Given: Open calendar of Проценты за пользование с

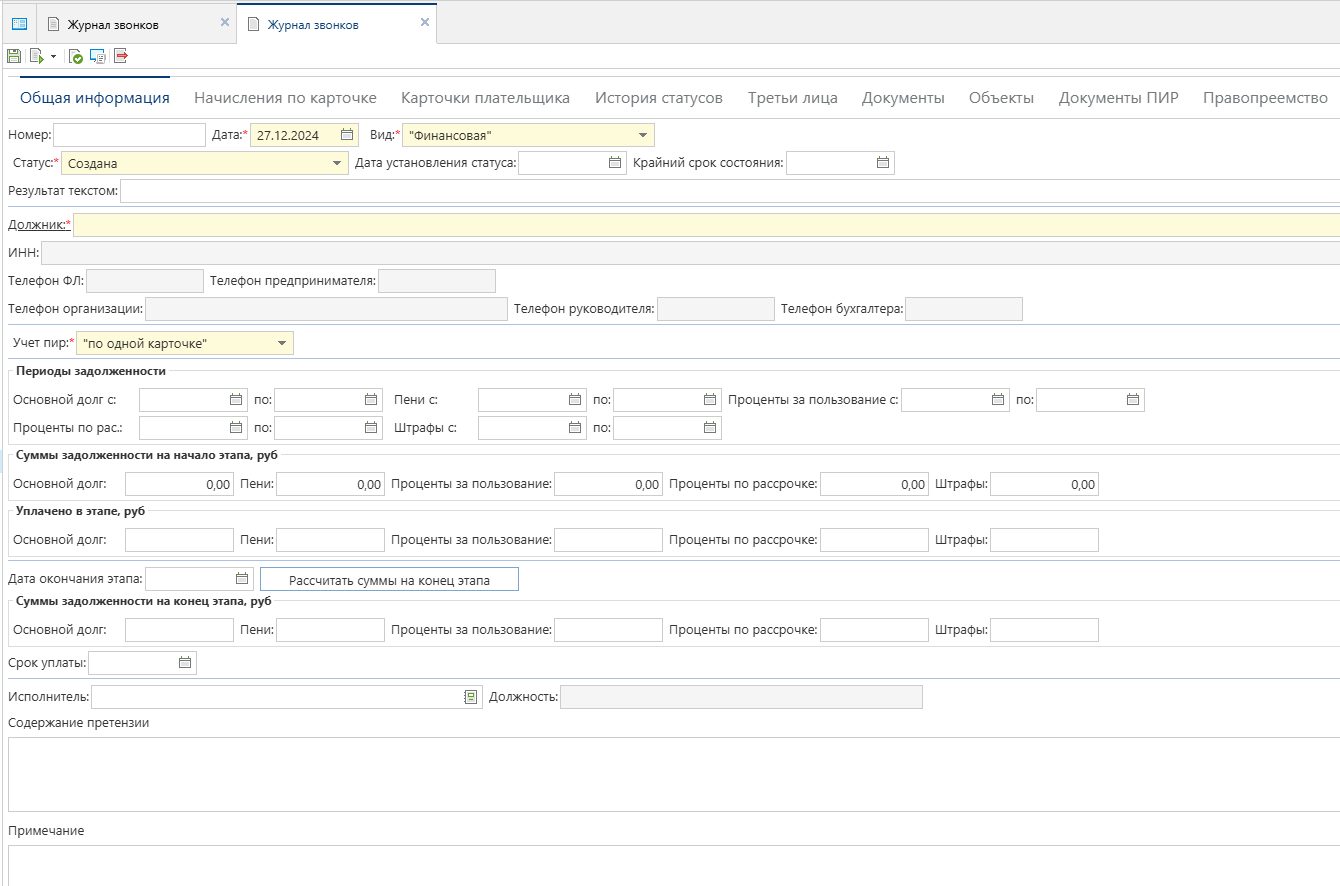Looking at the screenshot, I should (x=998, y=400).
